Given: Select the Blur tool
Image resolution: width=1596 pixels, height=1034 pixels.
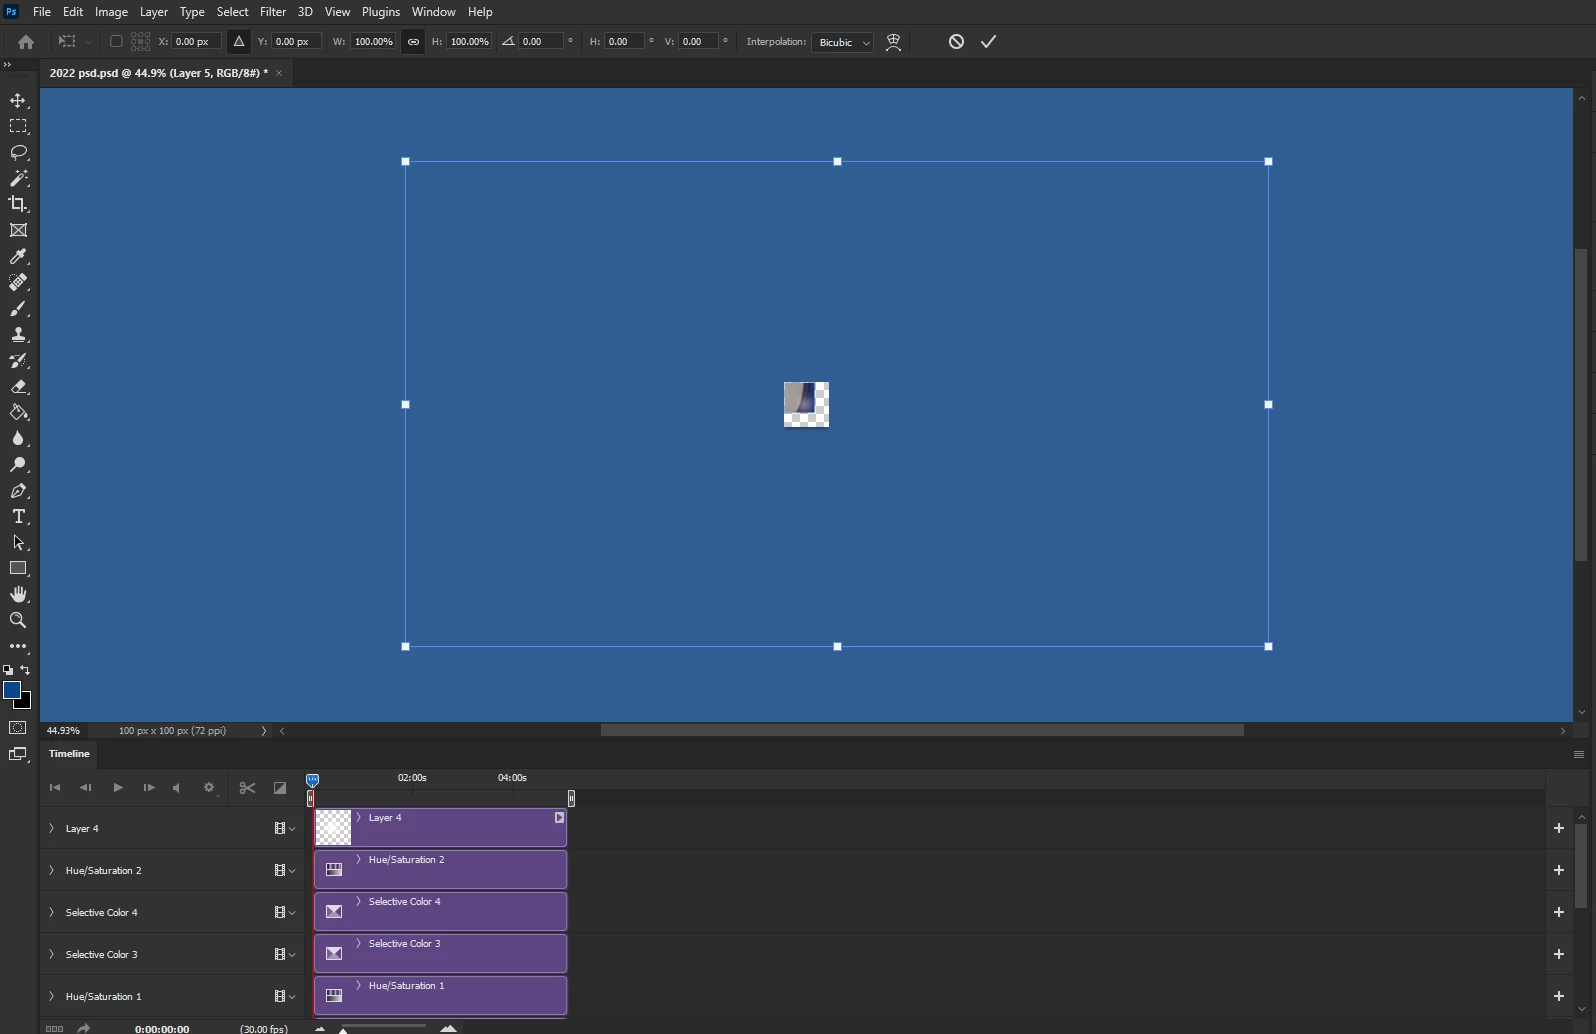Looking at the screenshot, I should [18, 438].
